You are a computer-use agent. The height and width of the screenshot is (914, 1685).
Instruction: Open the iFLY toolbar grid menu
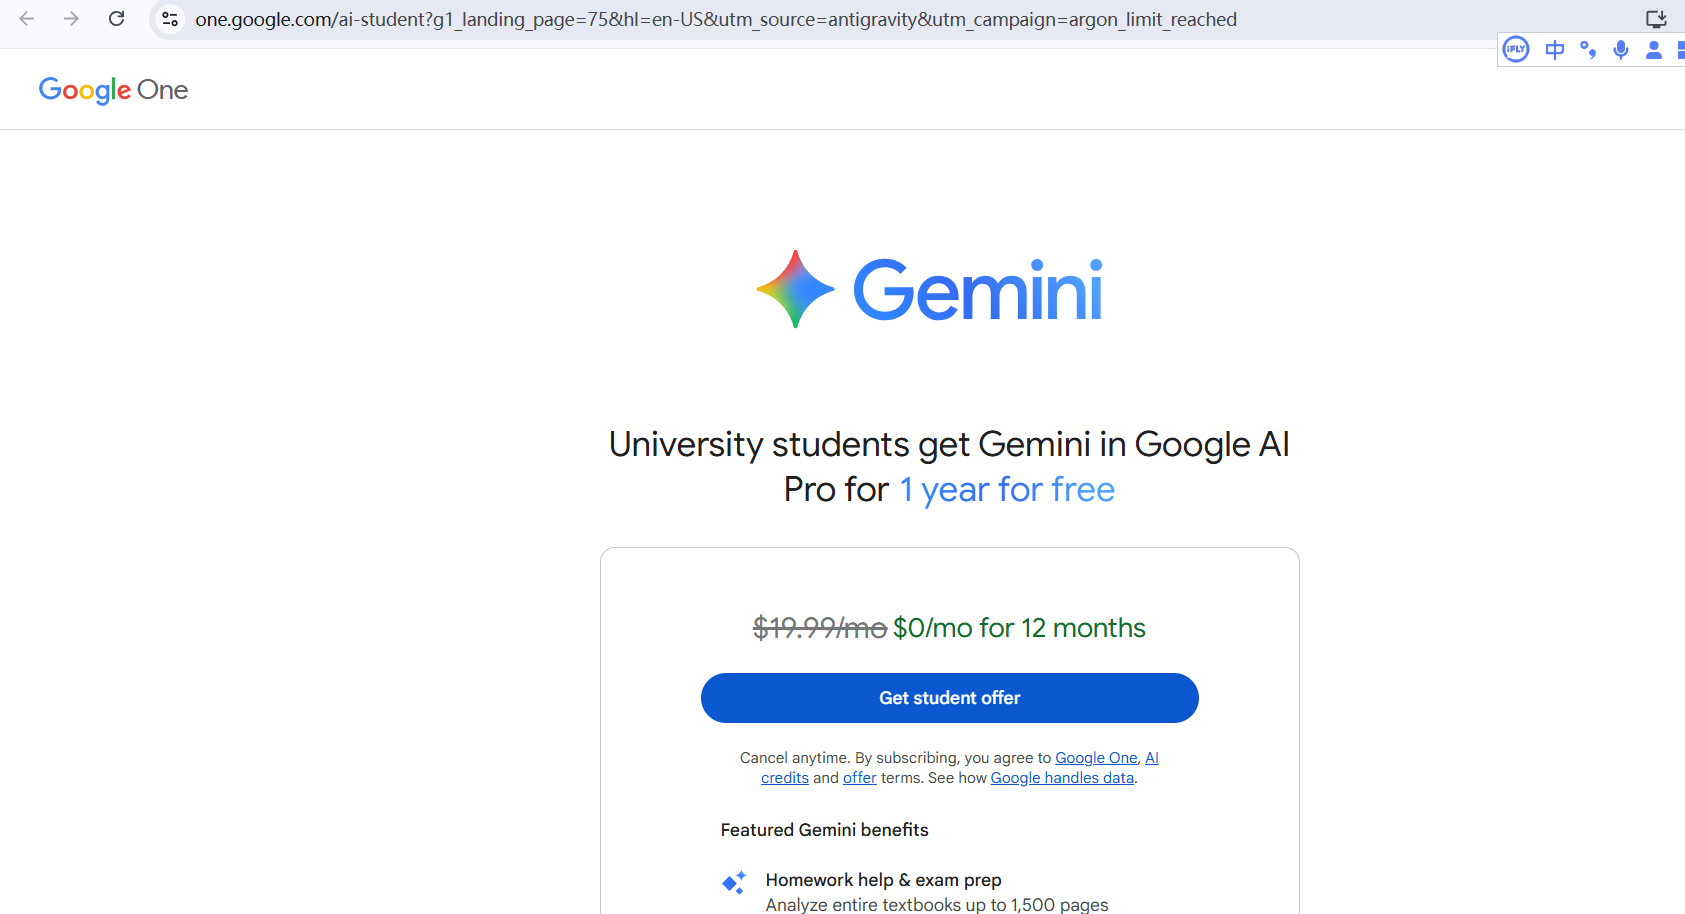click(x=1680, y=50)
